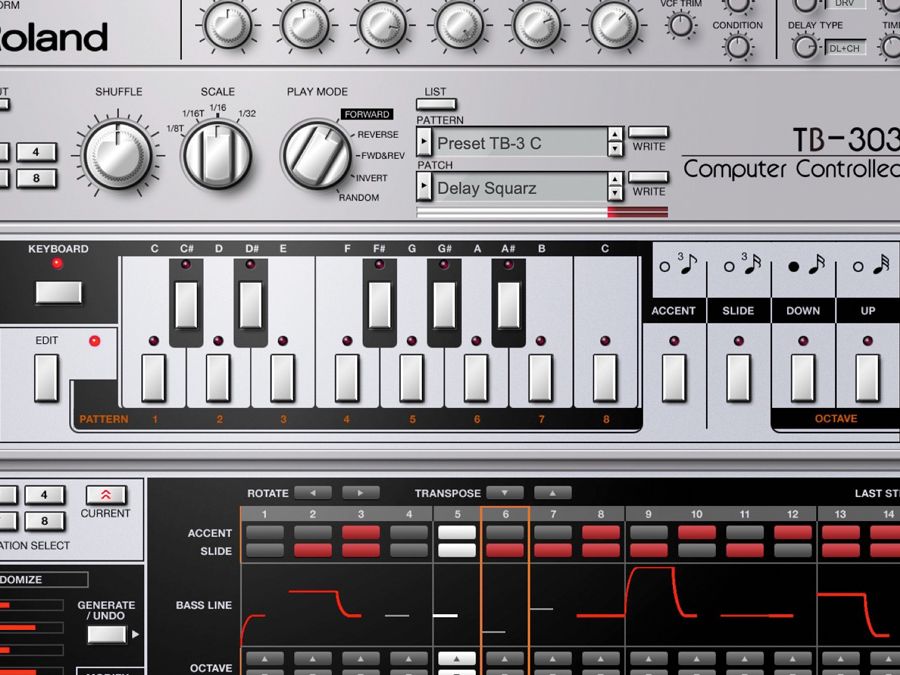Click the SLIDE button on the keyboard panel

point(739,378)
